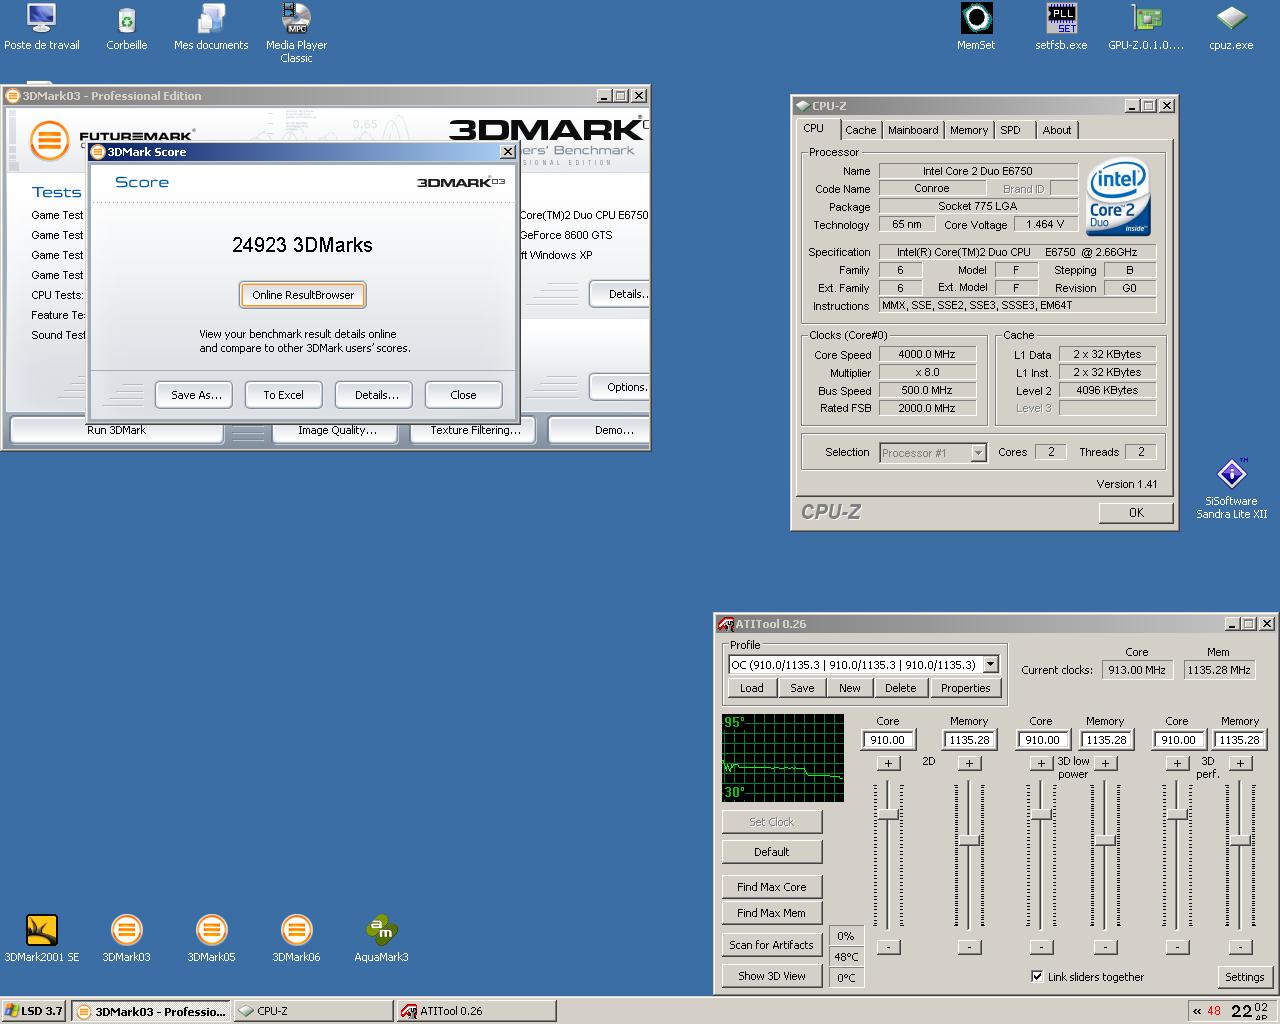1280x1024 pixels.
Task: Click Save As in 3DMark Score
Action: click(x=196, y=395)
